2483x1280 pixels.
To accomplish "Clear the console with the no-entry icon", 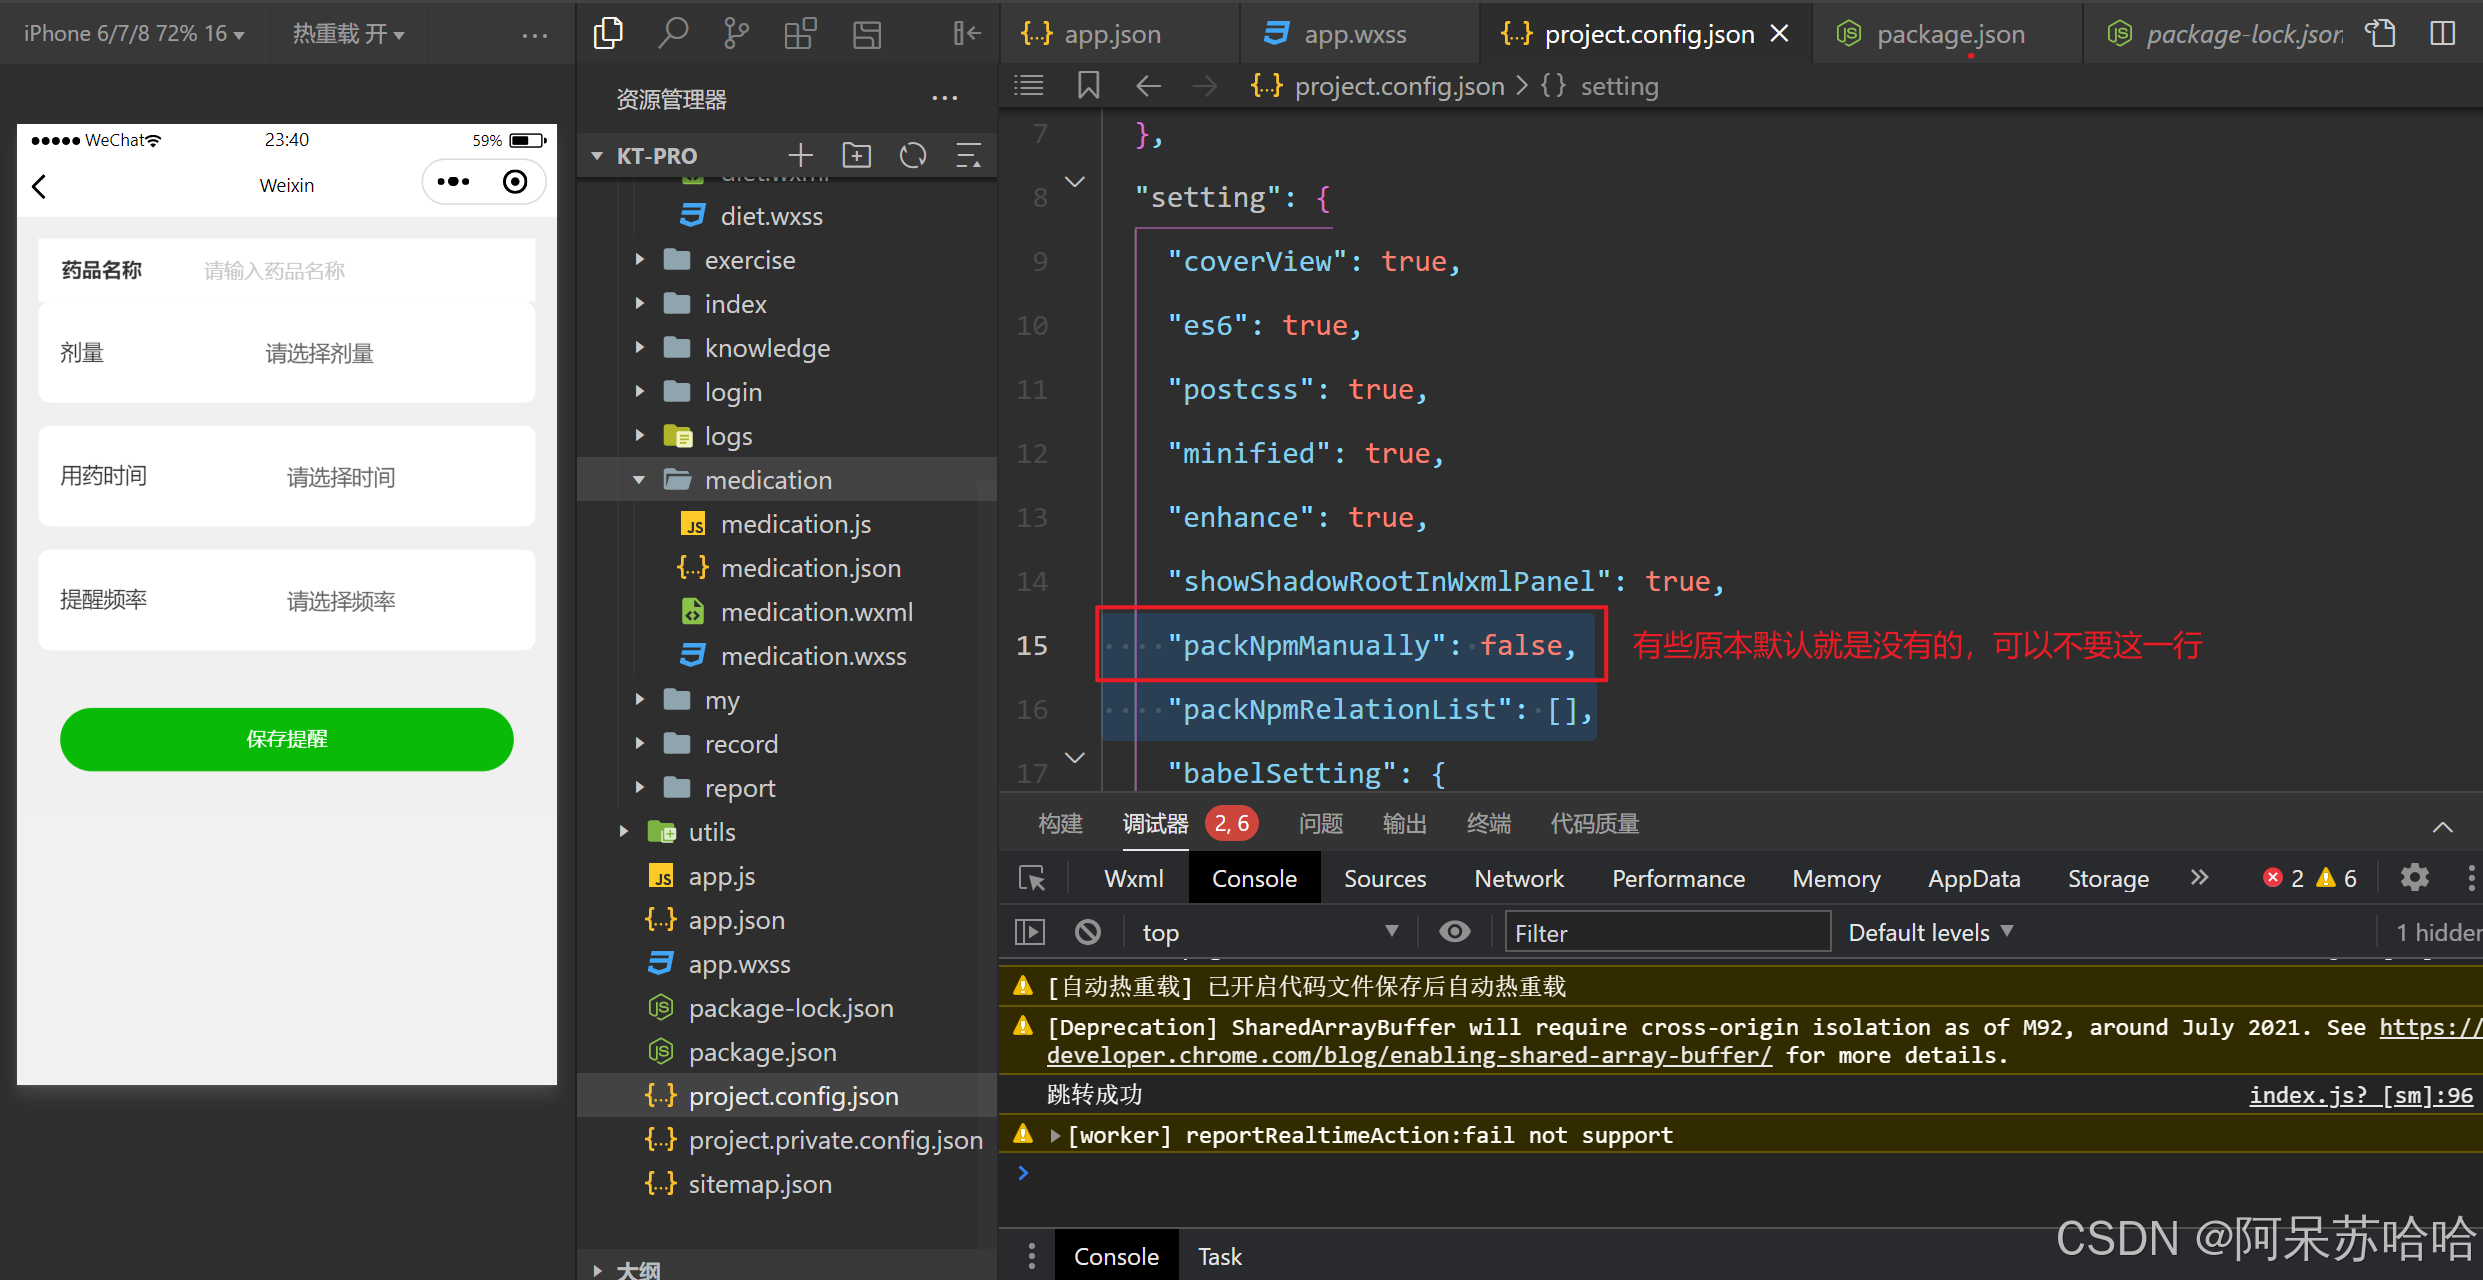I will 1088,931.
